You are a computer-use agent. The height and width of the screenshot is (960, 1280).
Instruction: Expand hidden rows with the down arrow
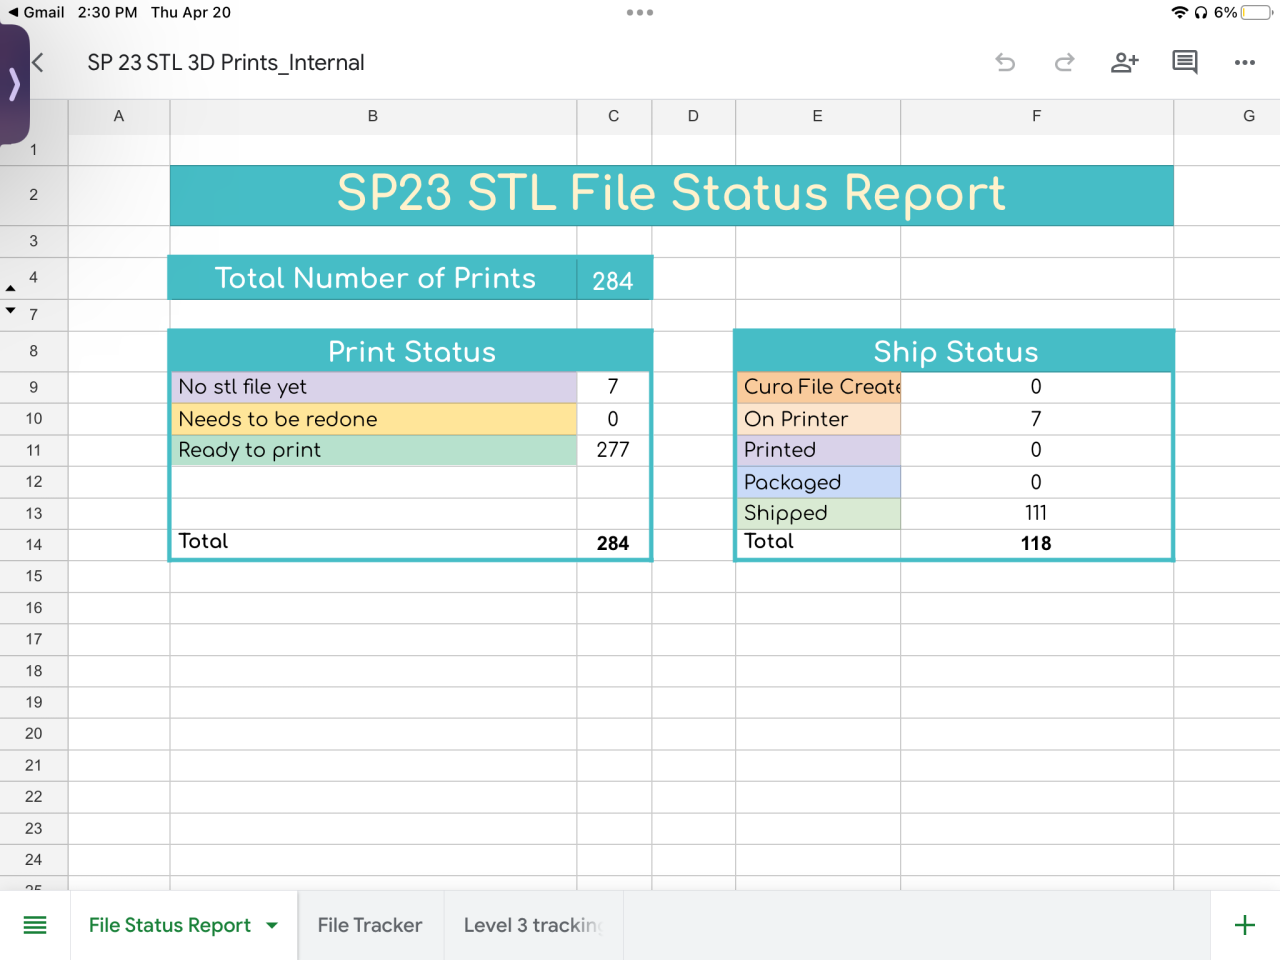[11, 311]
